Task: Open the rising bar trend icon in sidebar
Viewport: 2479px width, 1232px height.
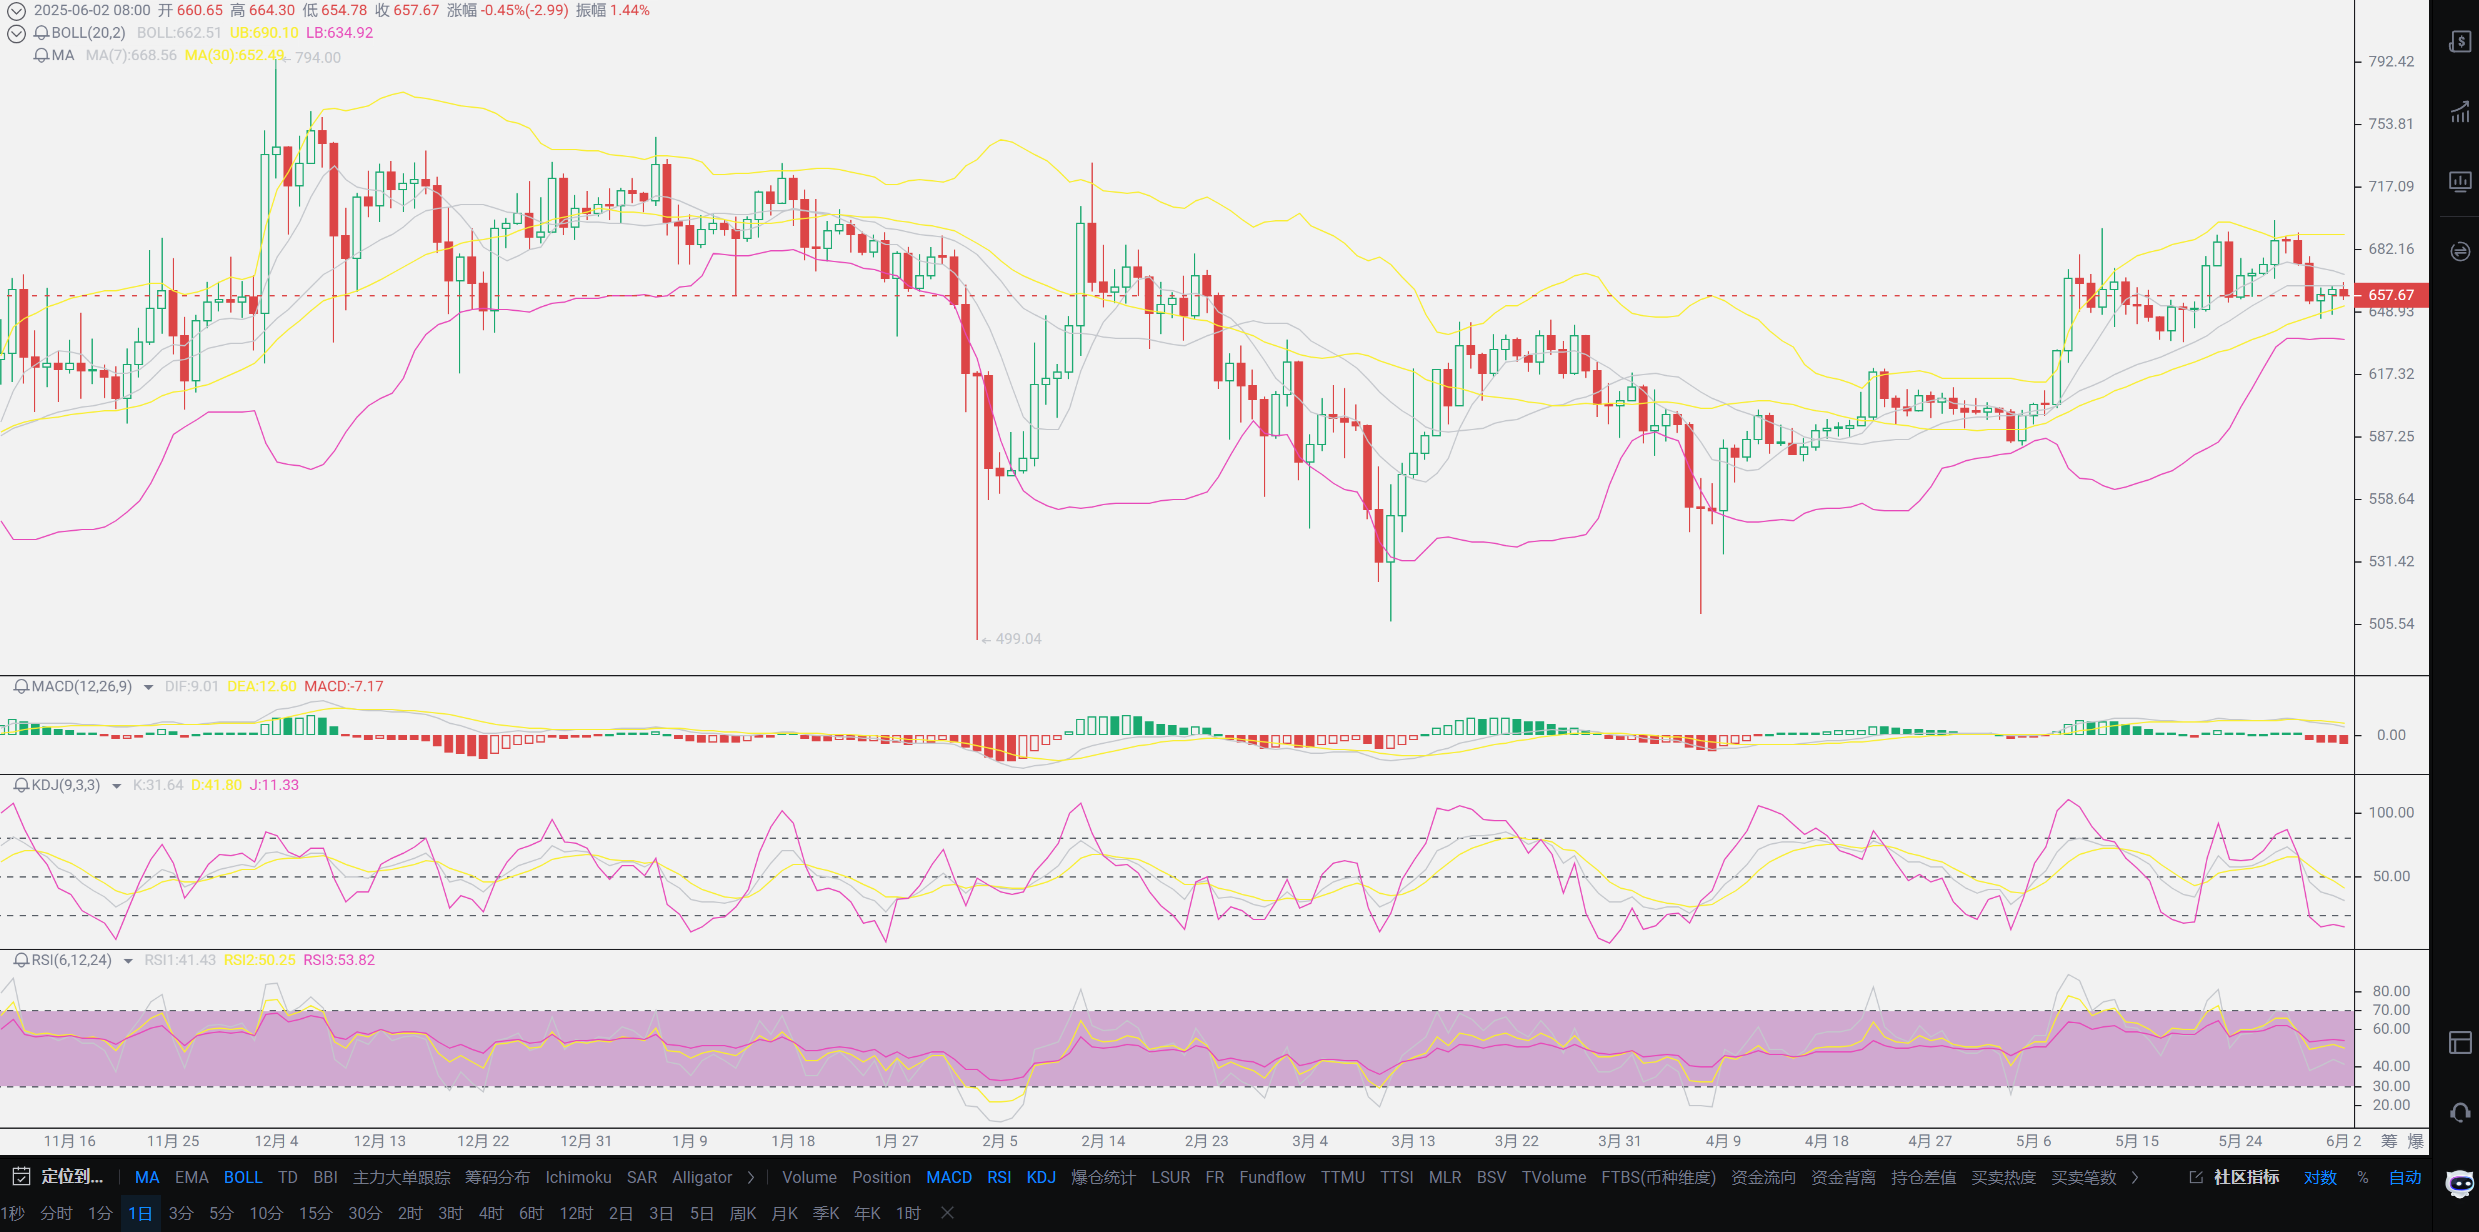Action: coord(2460,112)
